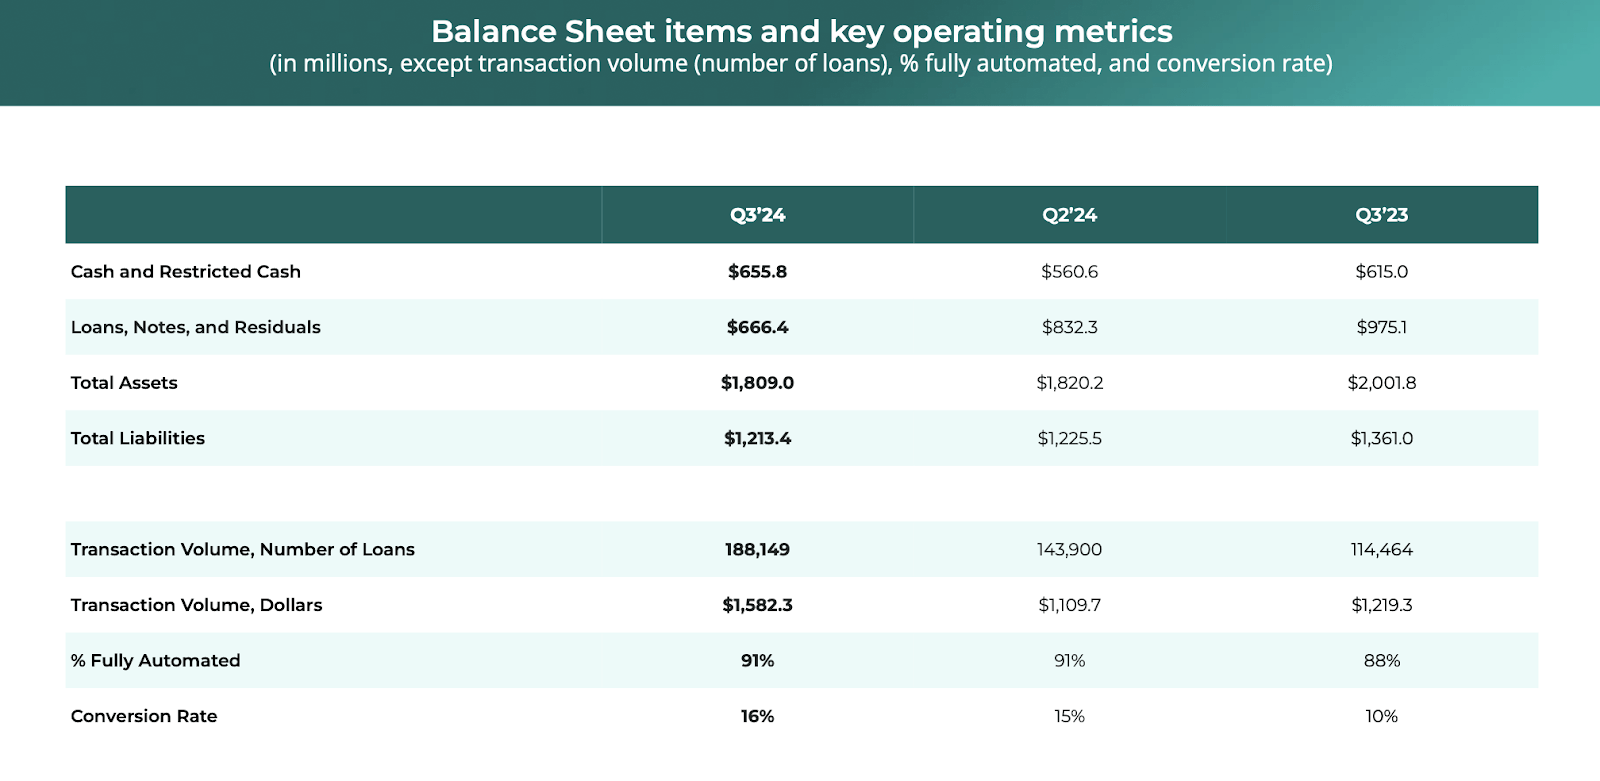1600x781 pixels.
Task: Select the 16% conversion rate value
Action: (x=757, y=716)
